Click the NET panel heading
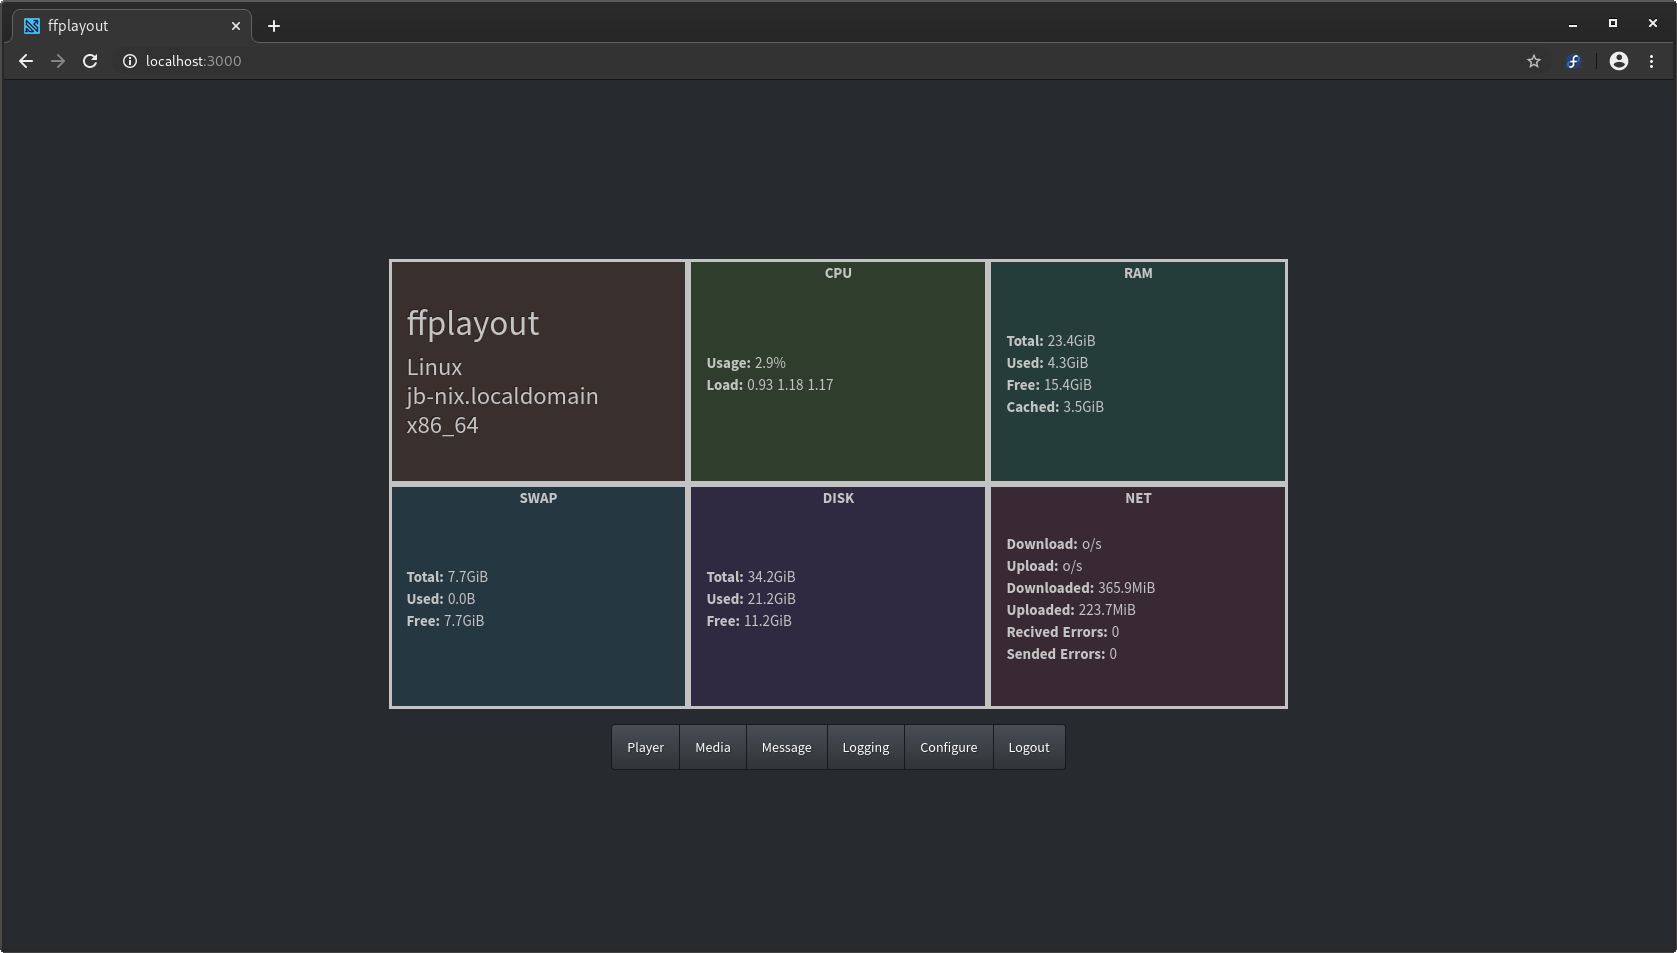The image size is (1677, 953). [1138, 498]
